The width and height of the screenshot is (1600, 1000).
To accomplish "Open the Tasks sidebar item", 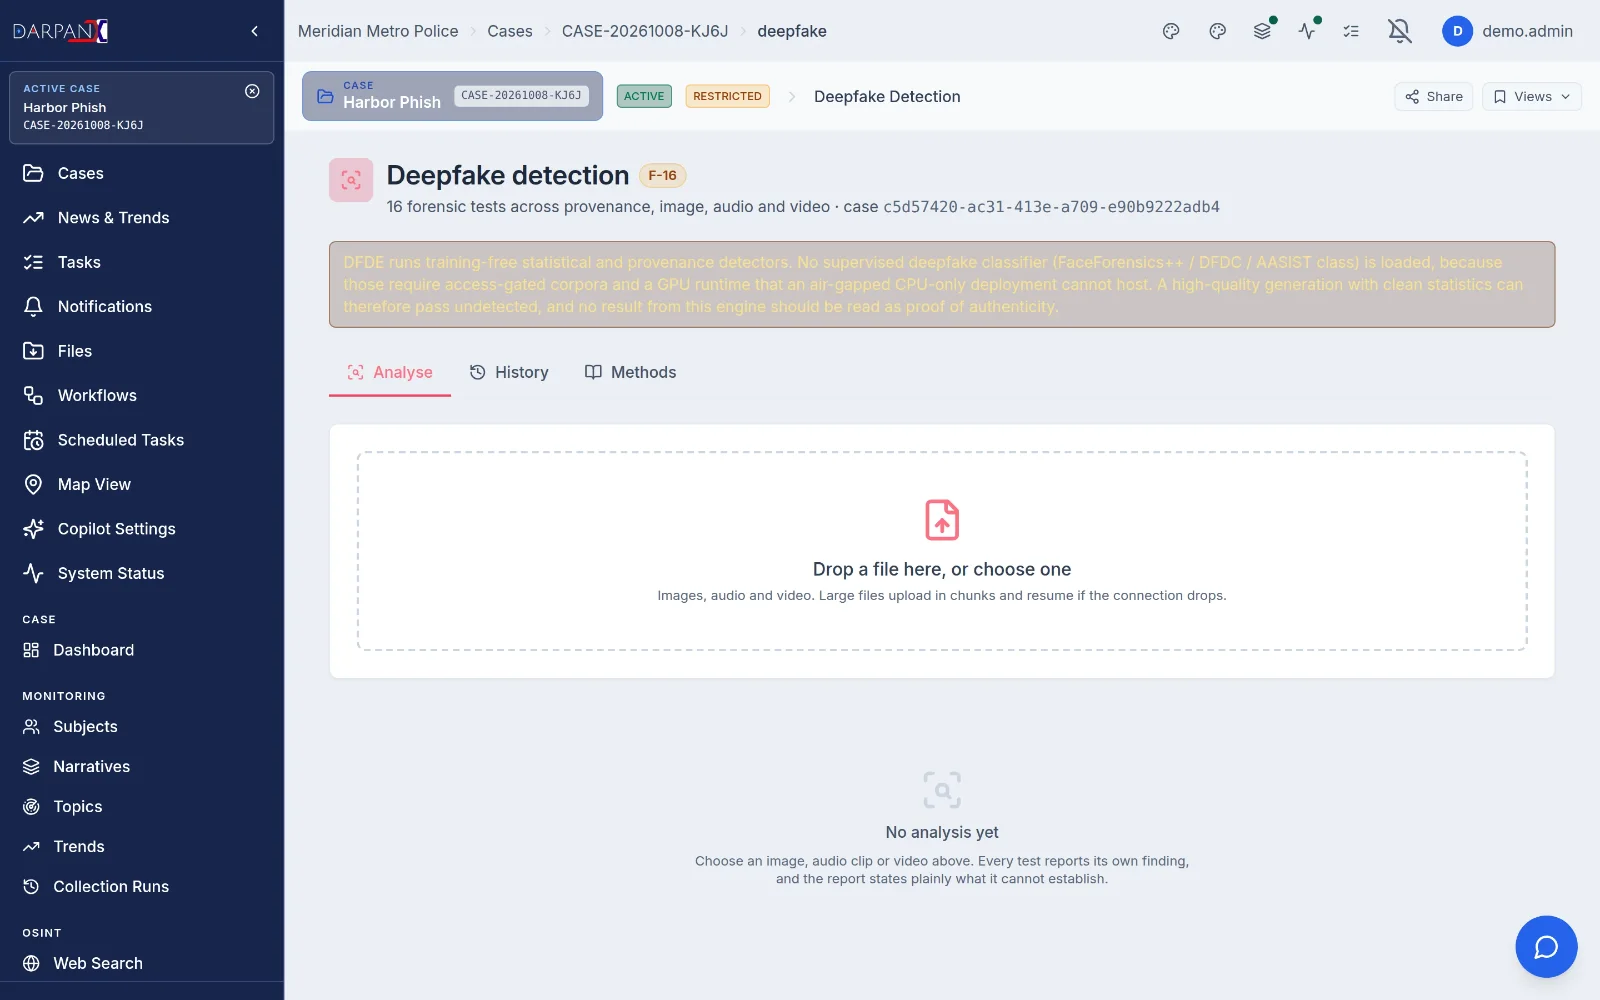I will point(142,262).
